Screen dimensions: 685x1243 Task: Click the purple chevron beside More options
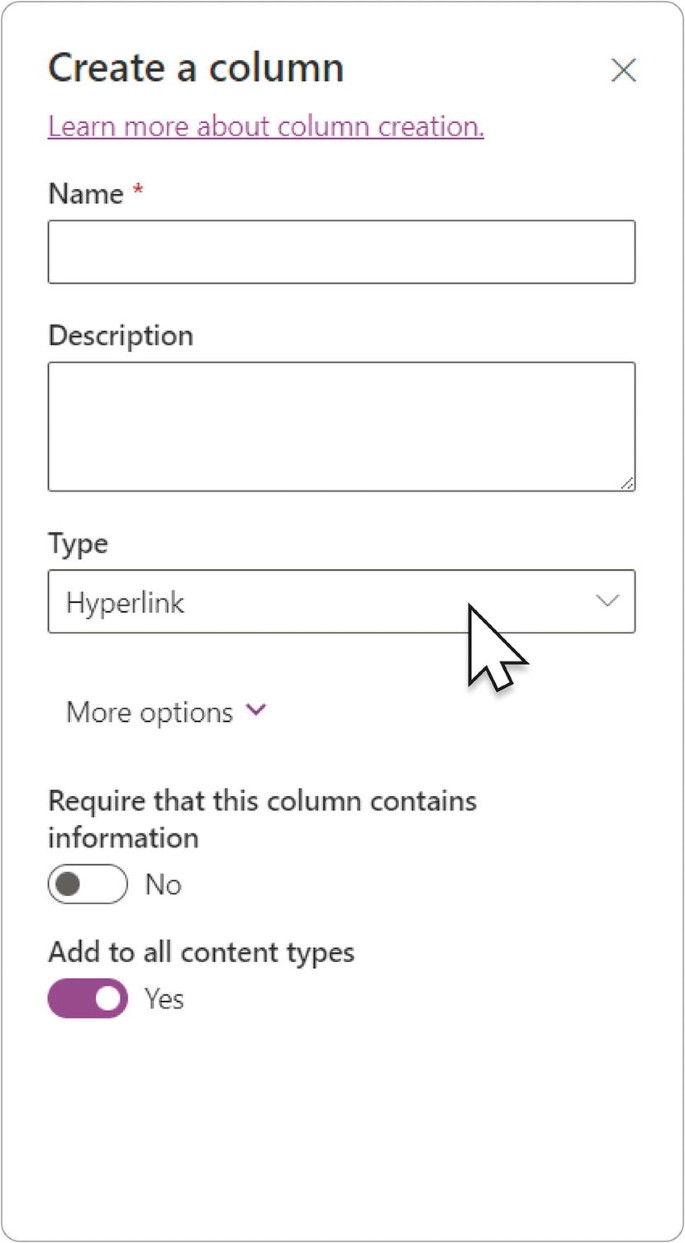256,710
